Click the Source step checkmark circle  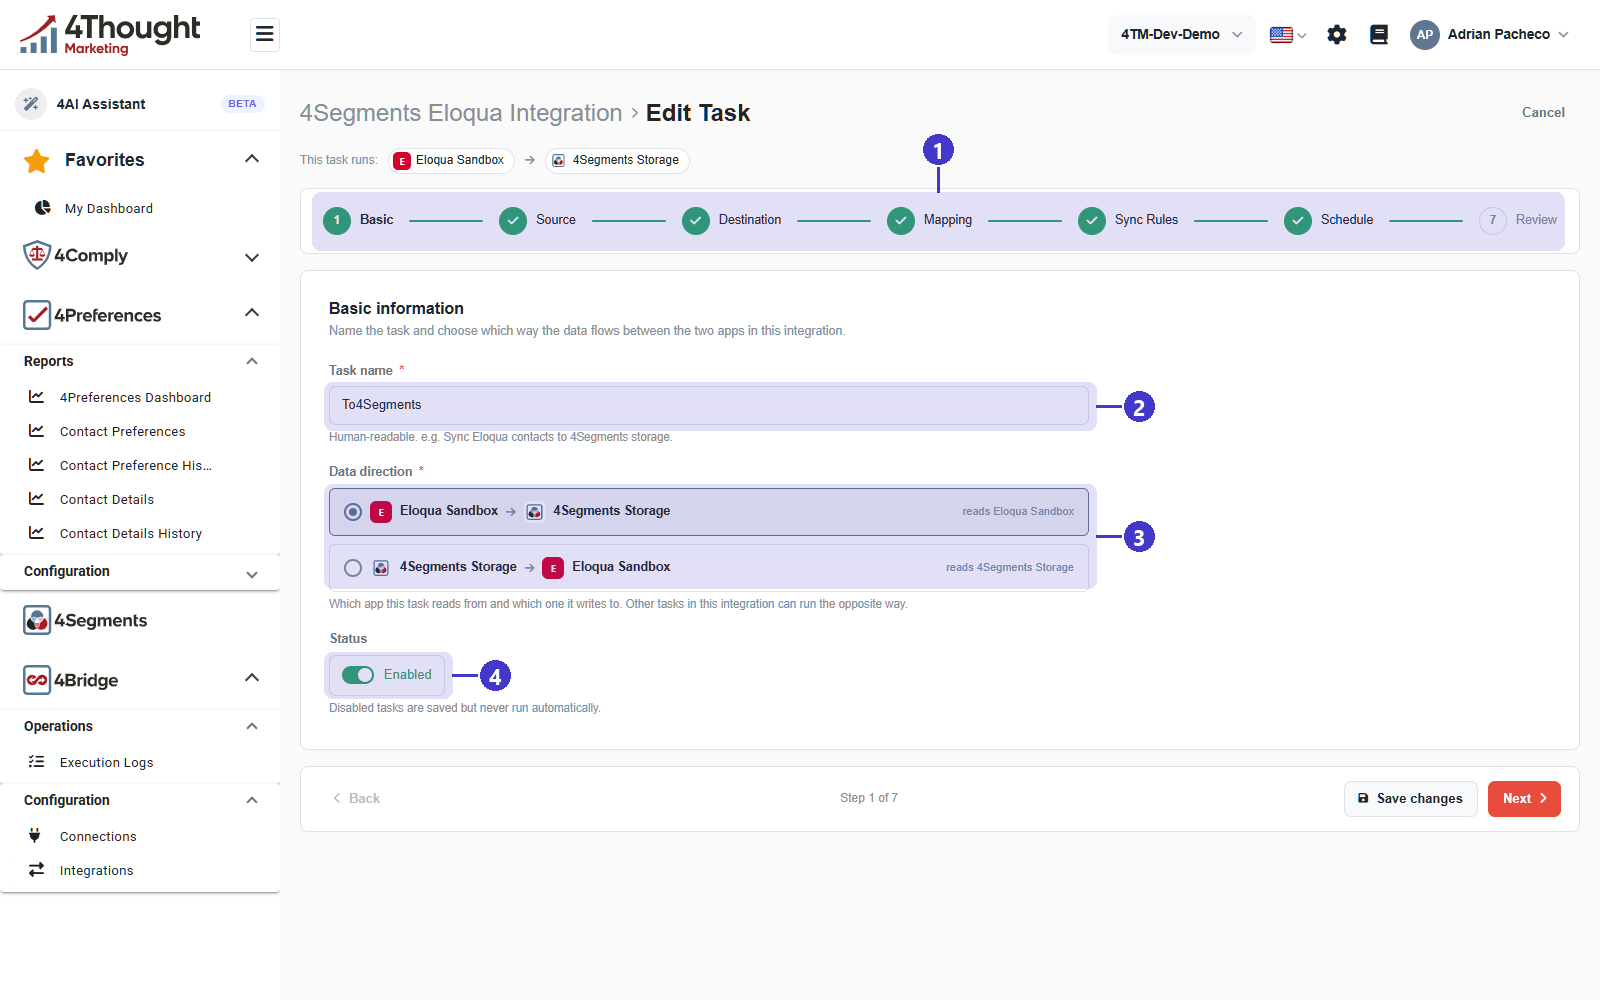click(x=513, y=220)
